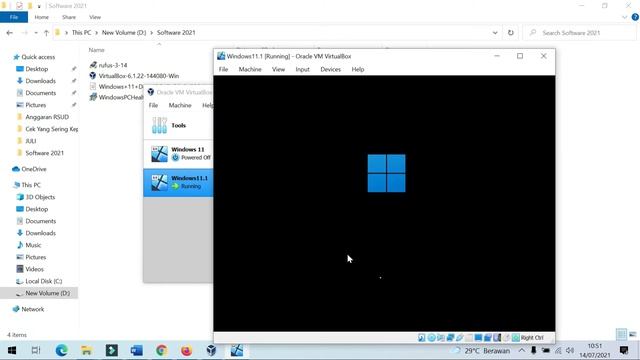The height and width of the screenshot is (360, 640).
Task: Open Devices menu in VM window
Action: tap(331, 69)
